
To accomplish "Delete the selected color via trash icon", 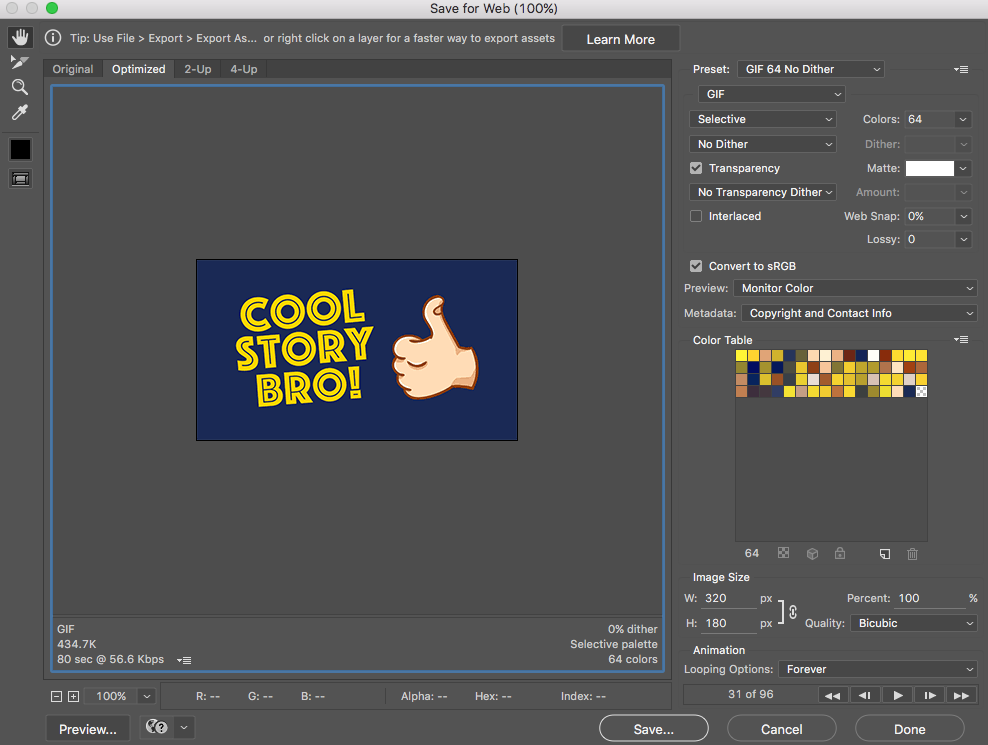I will (912, 553).
